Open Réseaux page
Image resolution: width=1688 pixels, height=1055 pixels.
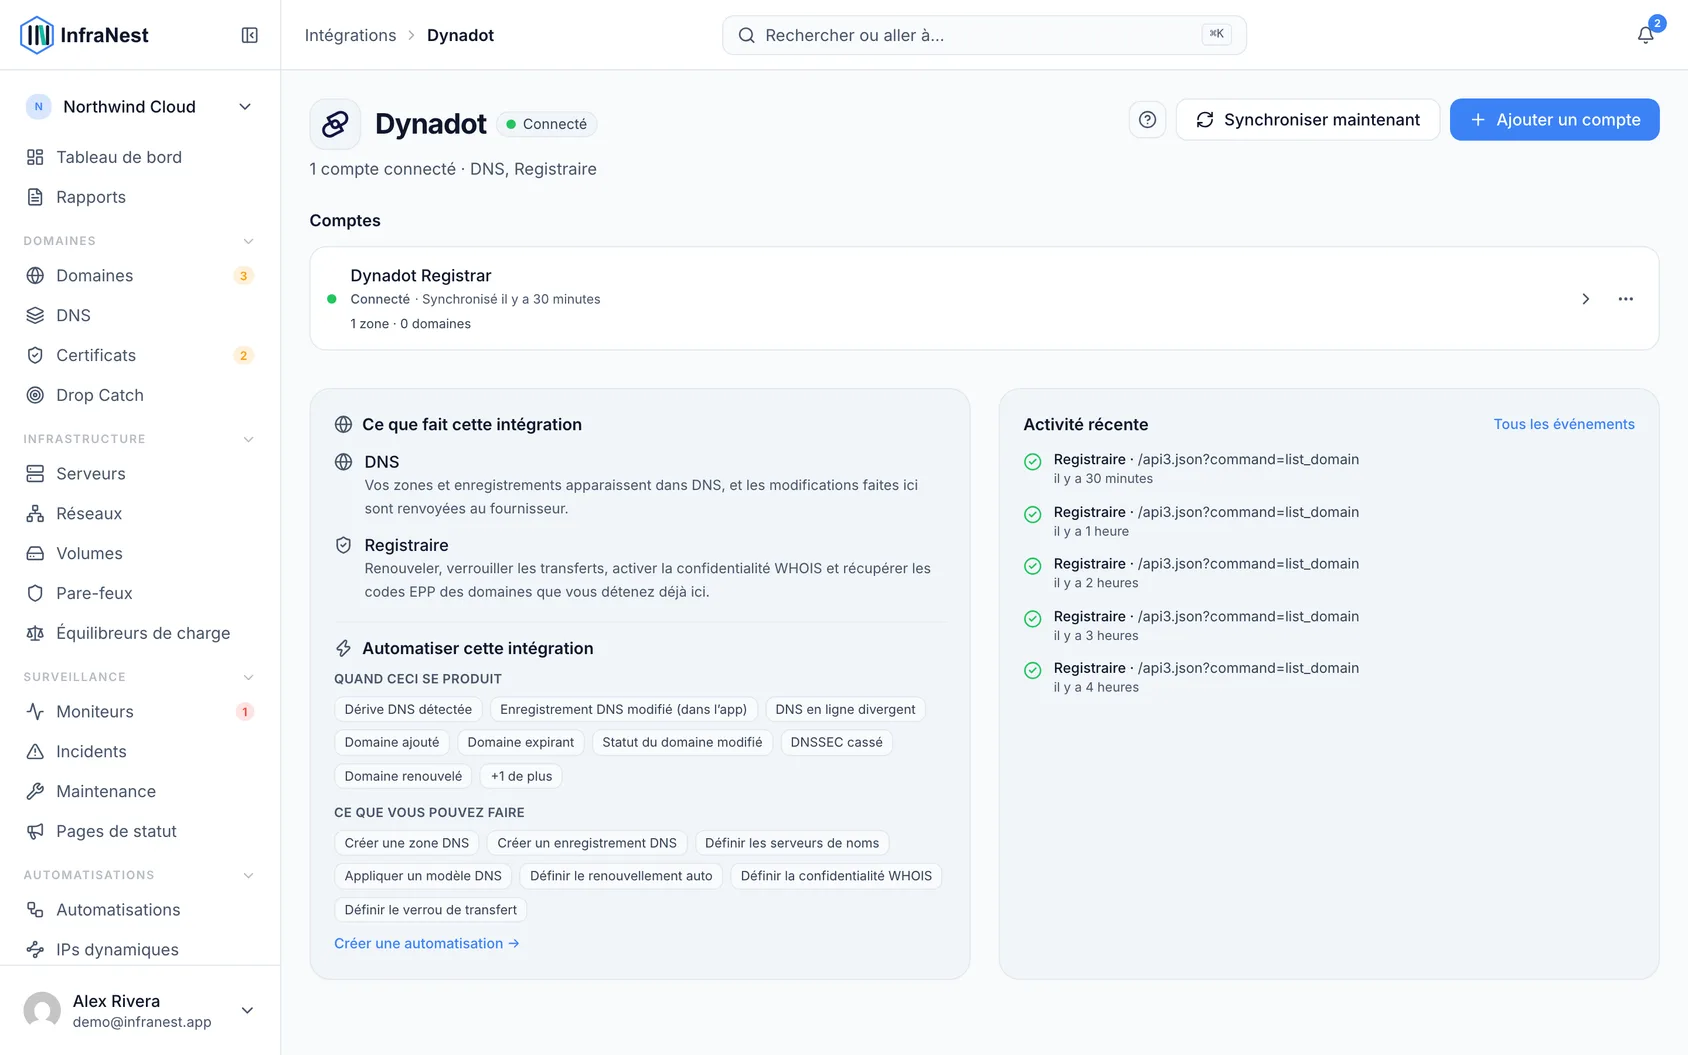click(x=140, y=513)
